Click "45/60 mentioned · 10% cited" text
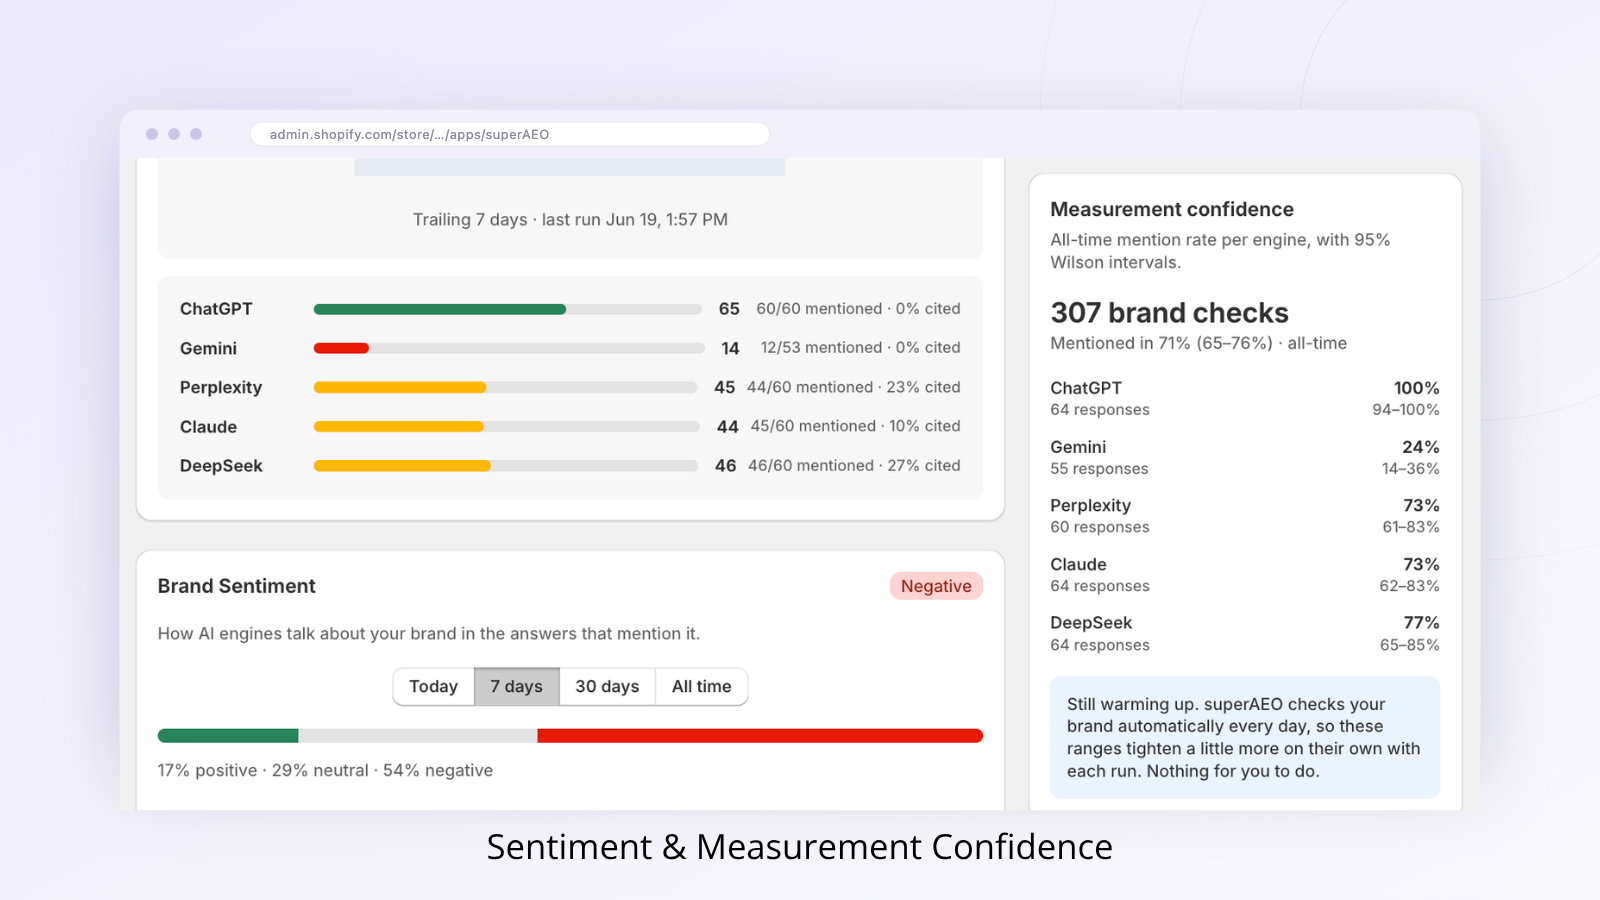Image resolution: width=1600 pixels, height=900 pixels. [x=856, y=426]
